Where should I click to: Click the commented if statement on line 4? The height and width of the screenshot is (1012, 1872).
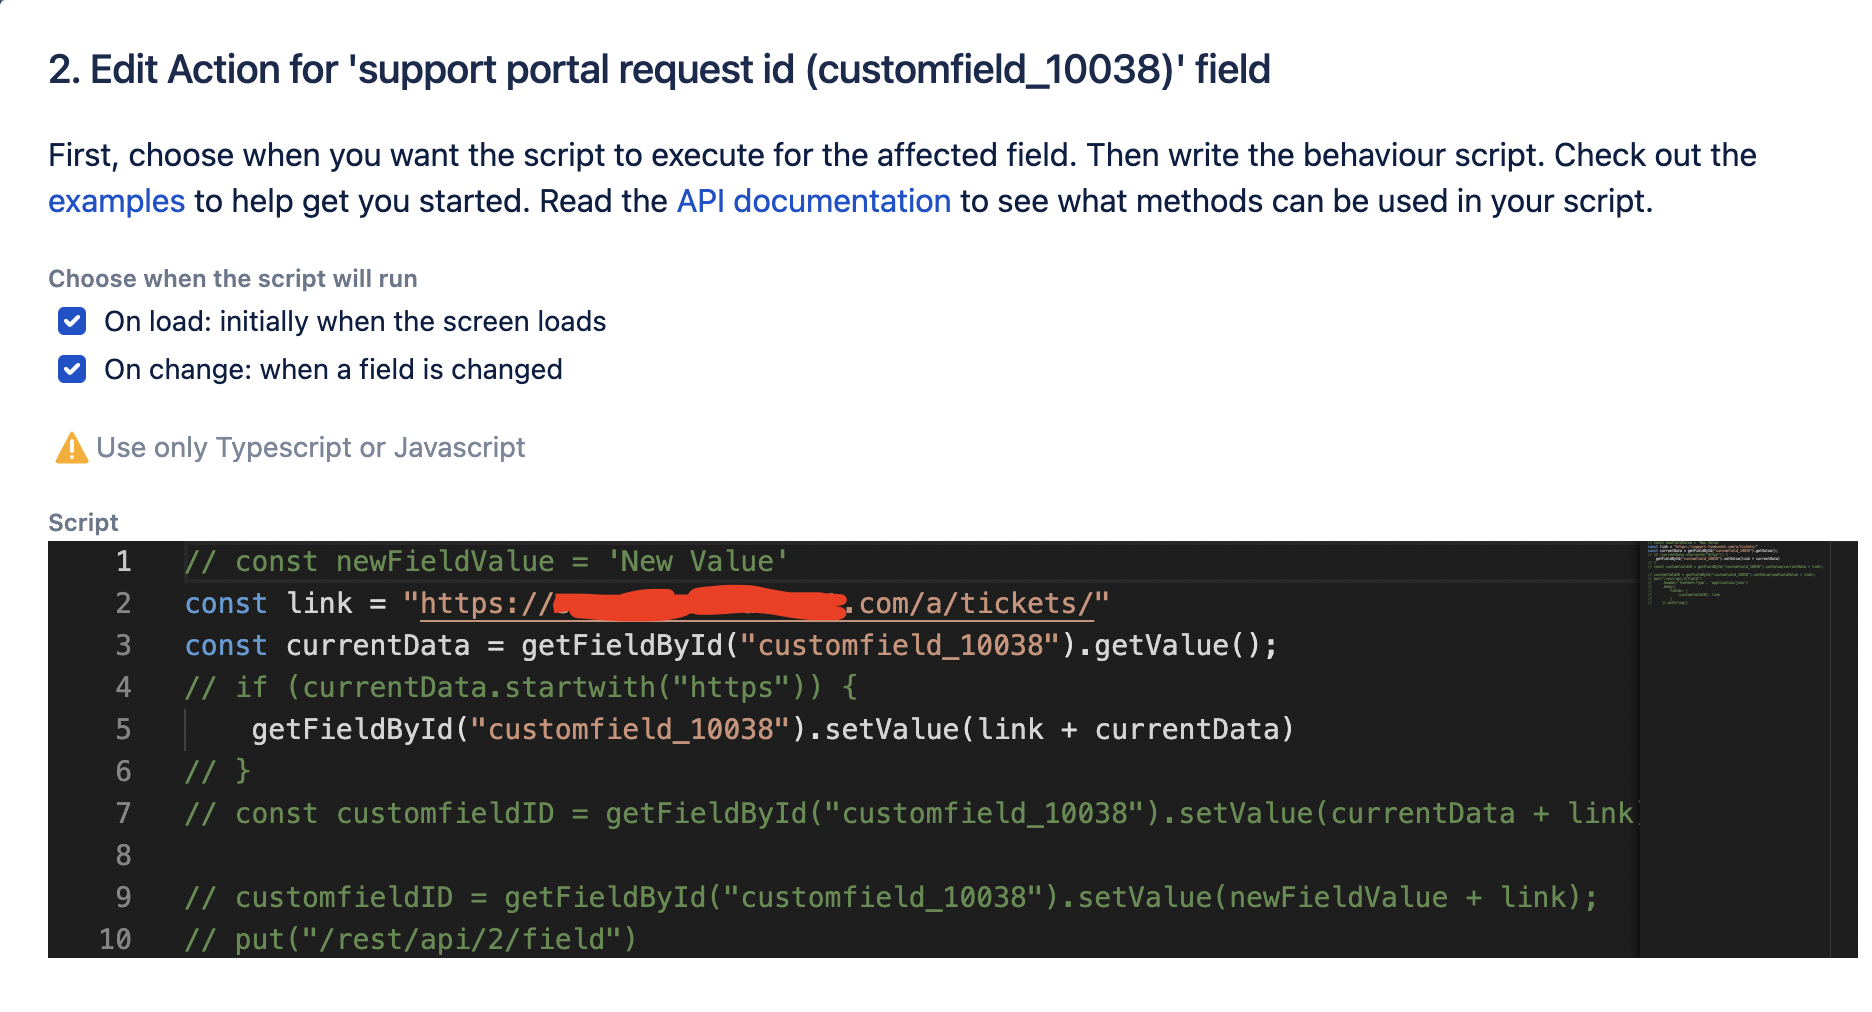click(x=521, y=687)
